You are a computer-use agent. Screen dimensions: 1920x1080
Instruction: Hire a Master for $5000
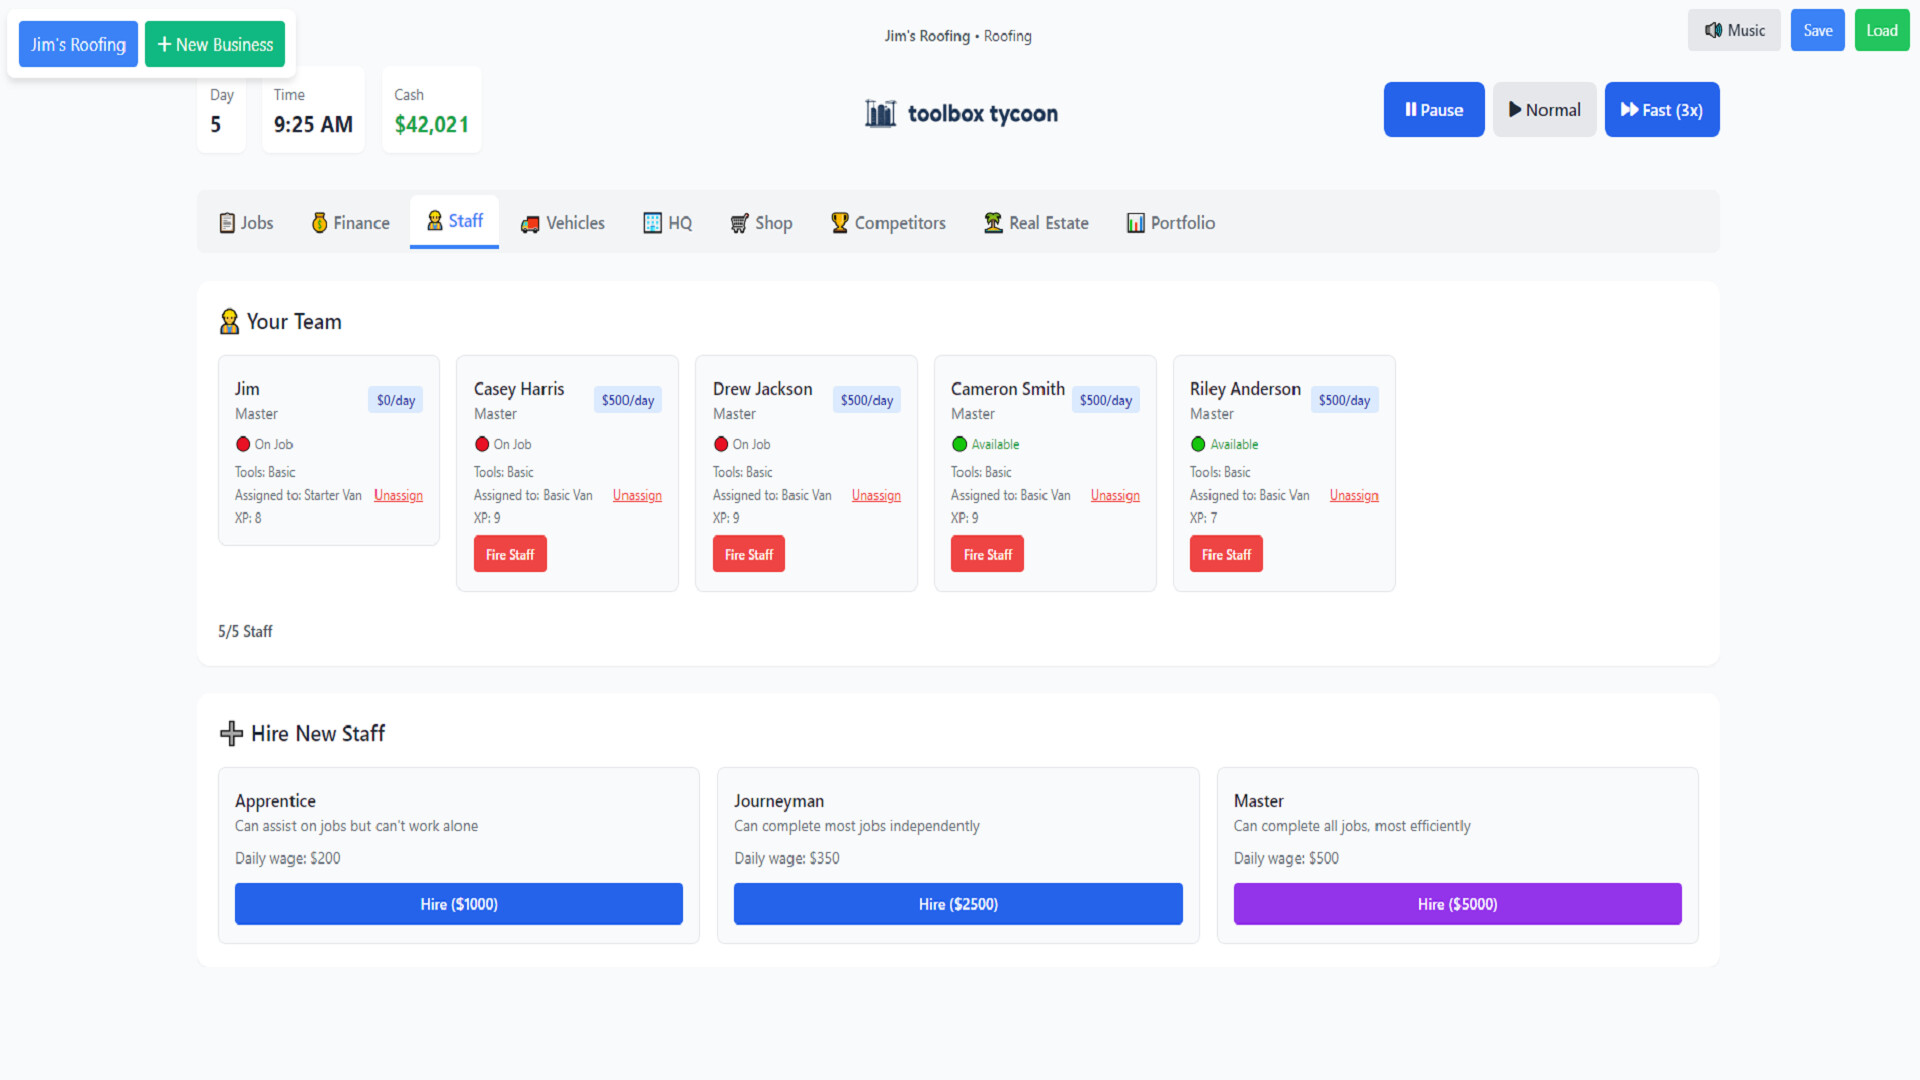click(x=1456, y=903)
